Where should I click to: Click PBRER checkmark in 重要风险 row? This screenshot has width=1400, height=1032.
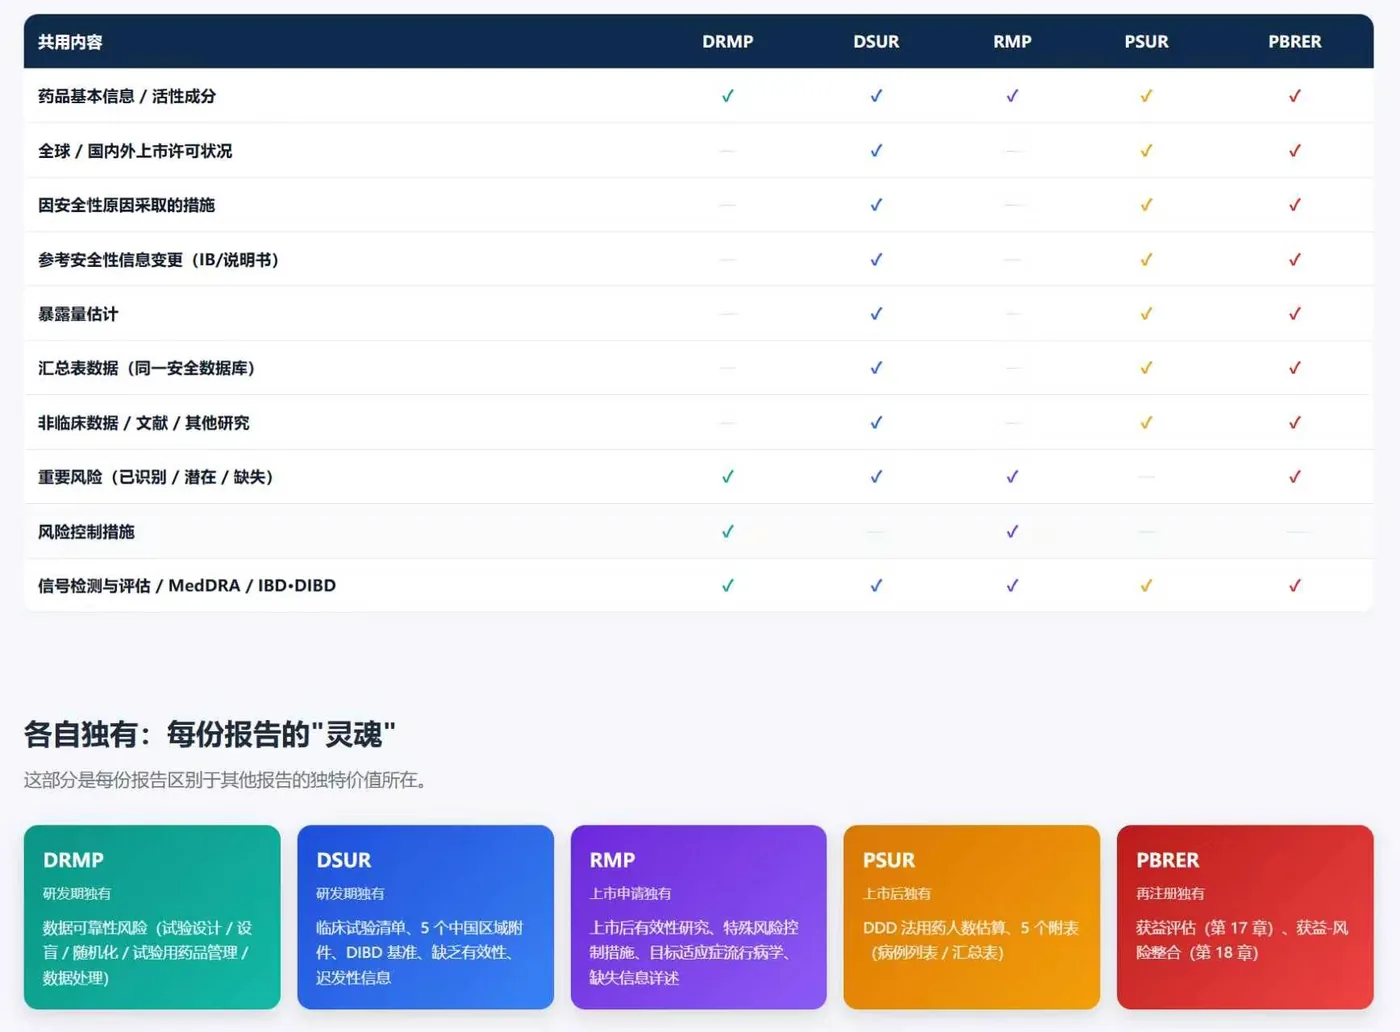tap(1295, 477)
